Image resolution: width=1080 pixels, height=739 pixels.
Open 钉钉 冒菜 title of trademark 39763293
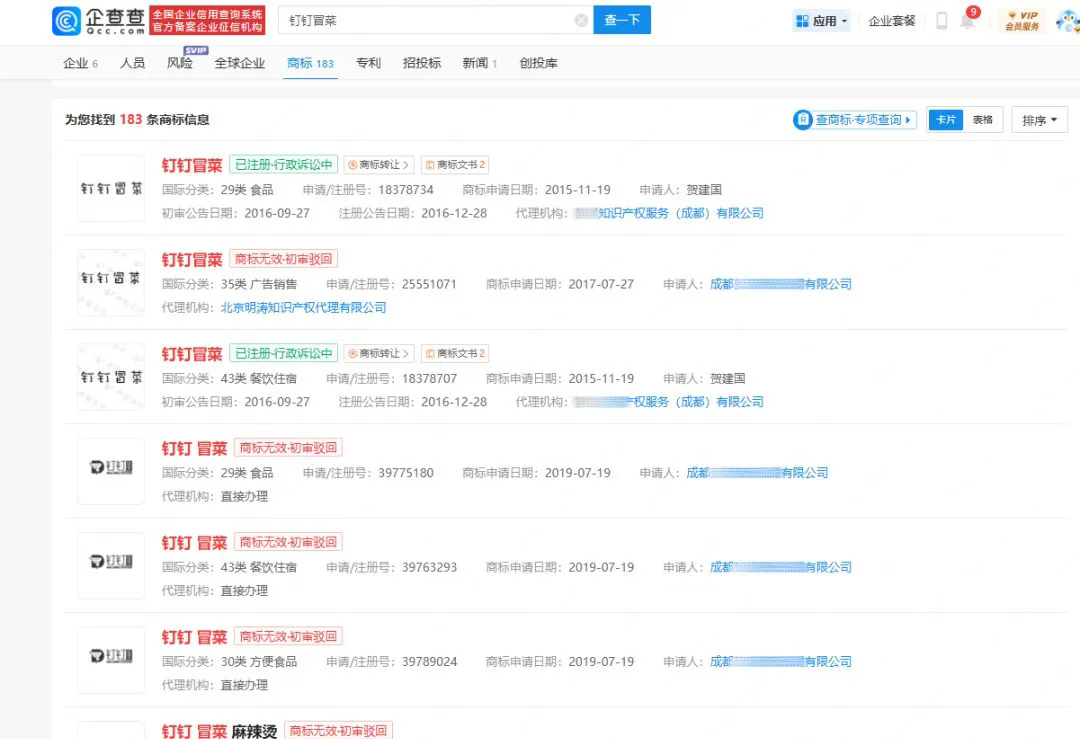click(194, 543)
